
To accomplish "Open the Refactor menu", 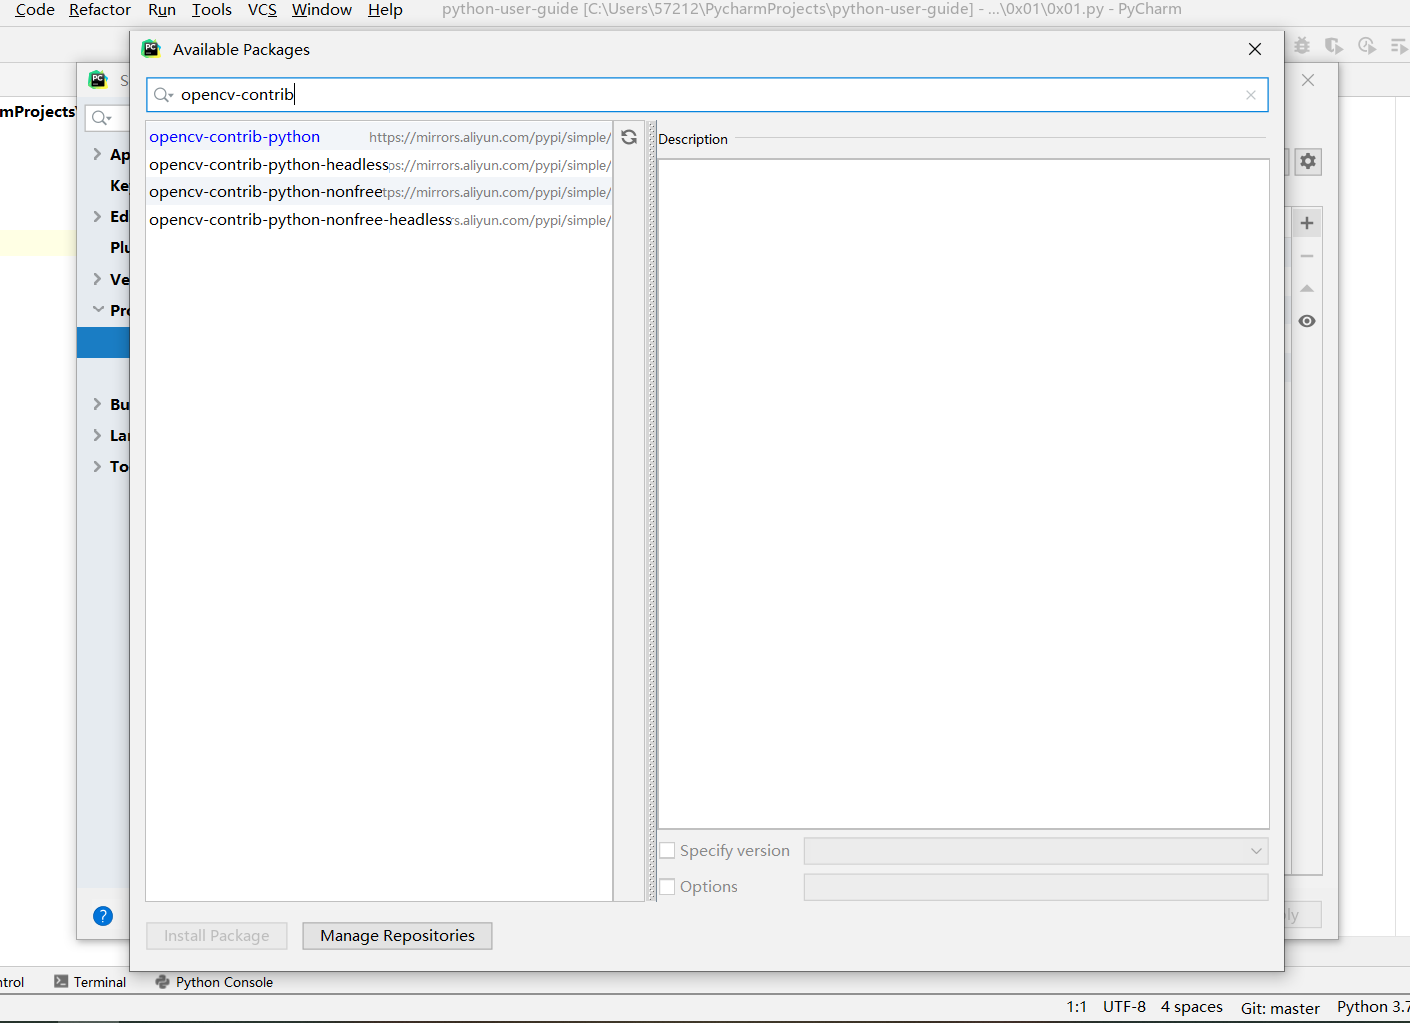I will pos(100,10).
